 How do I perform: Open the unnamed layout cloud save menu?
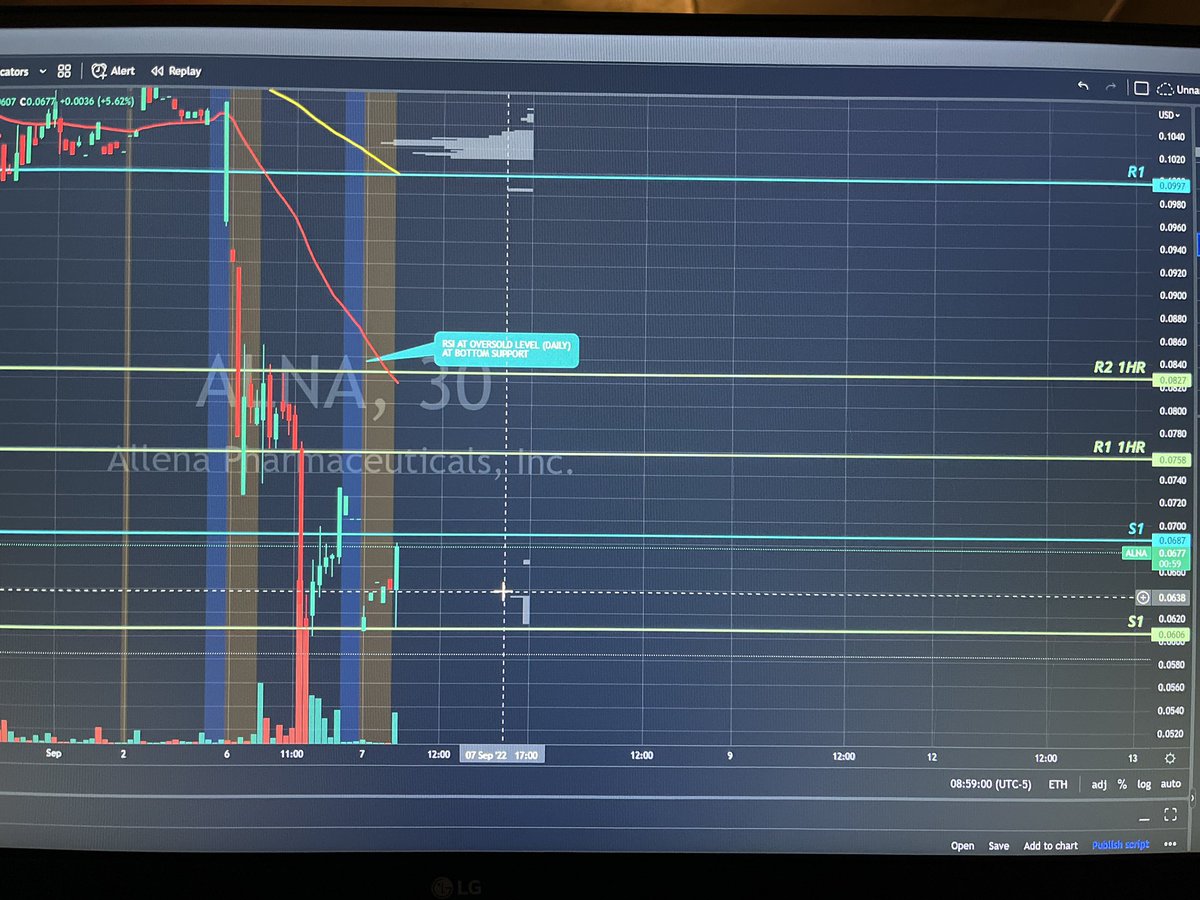tap(1177, 89)
